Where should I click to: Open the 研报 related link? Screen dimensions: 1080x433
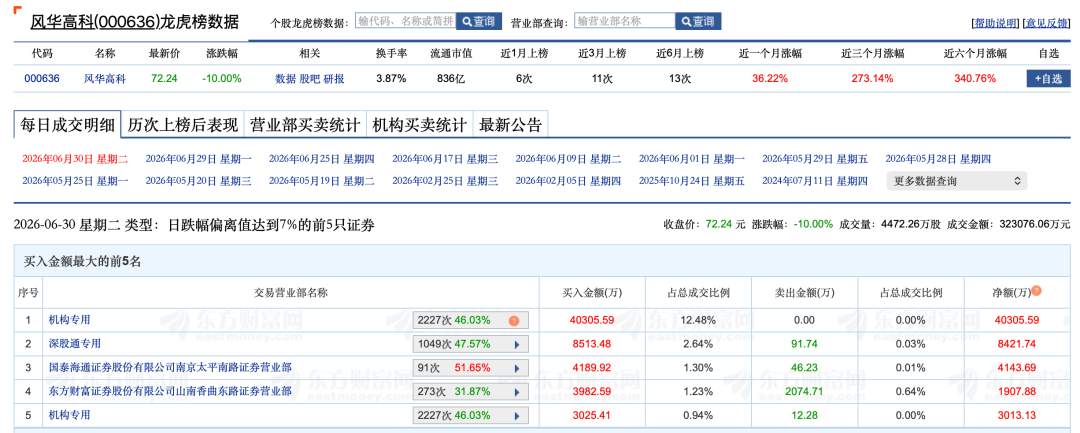(334, 78)
